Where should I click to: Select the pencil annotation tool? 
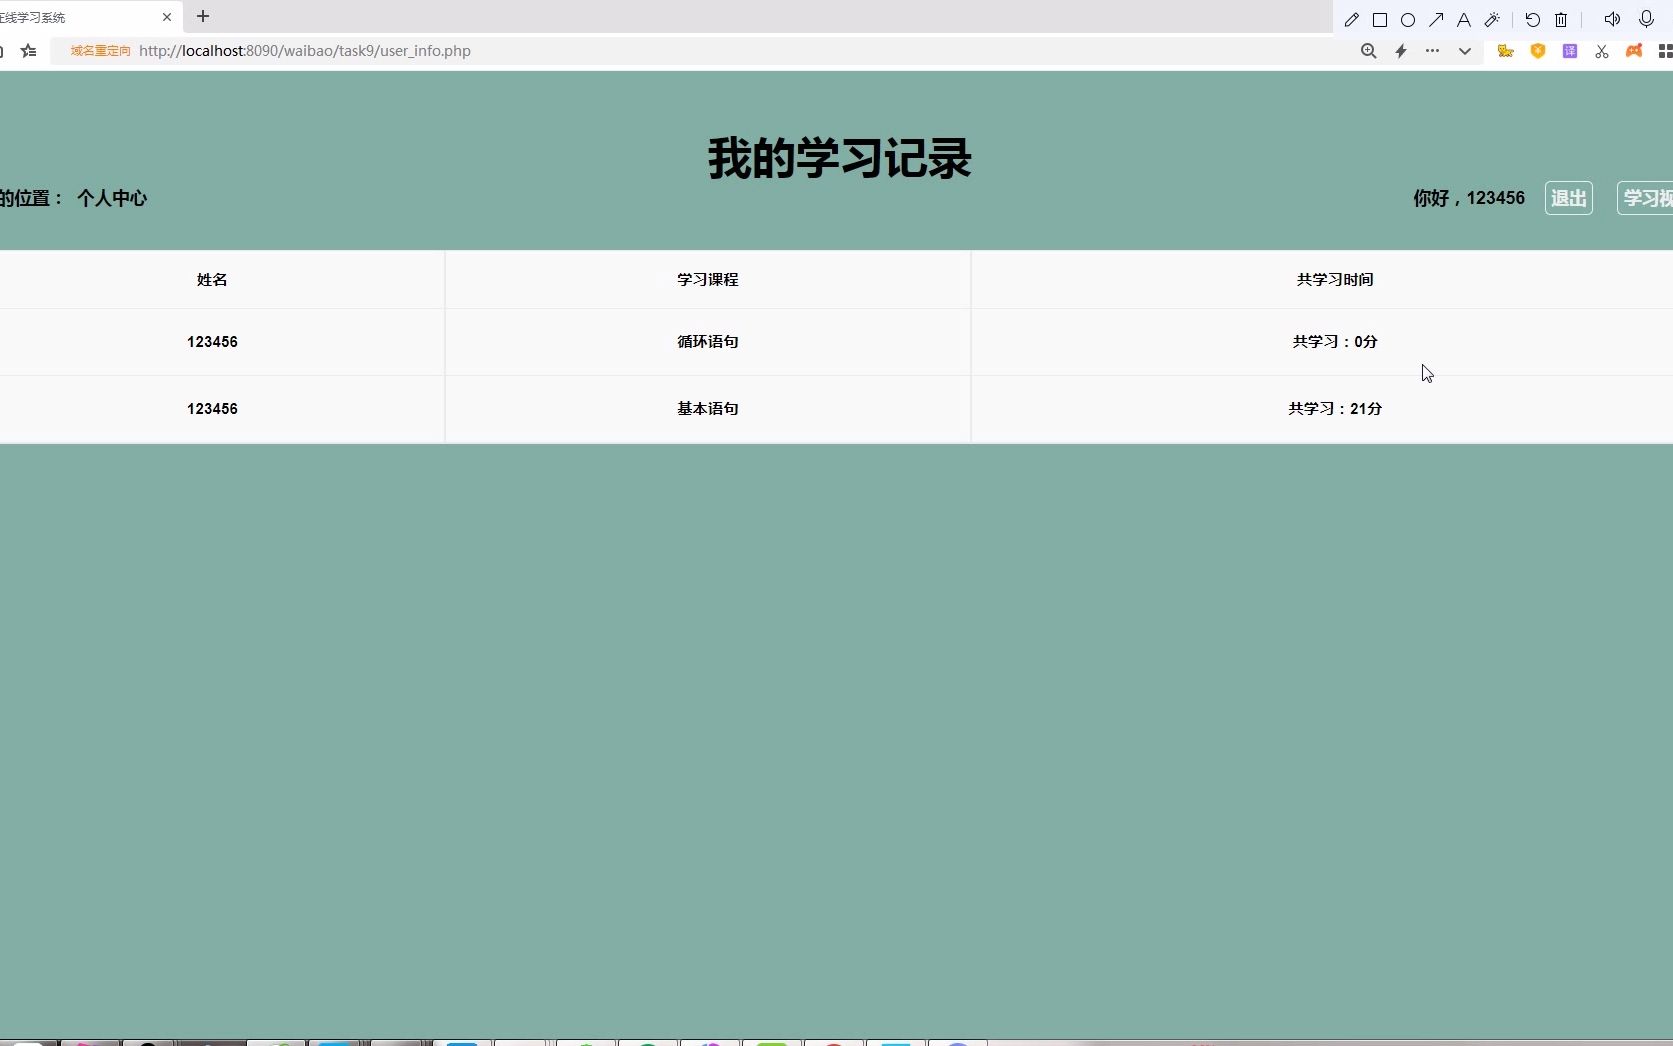click(1352, 19)
